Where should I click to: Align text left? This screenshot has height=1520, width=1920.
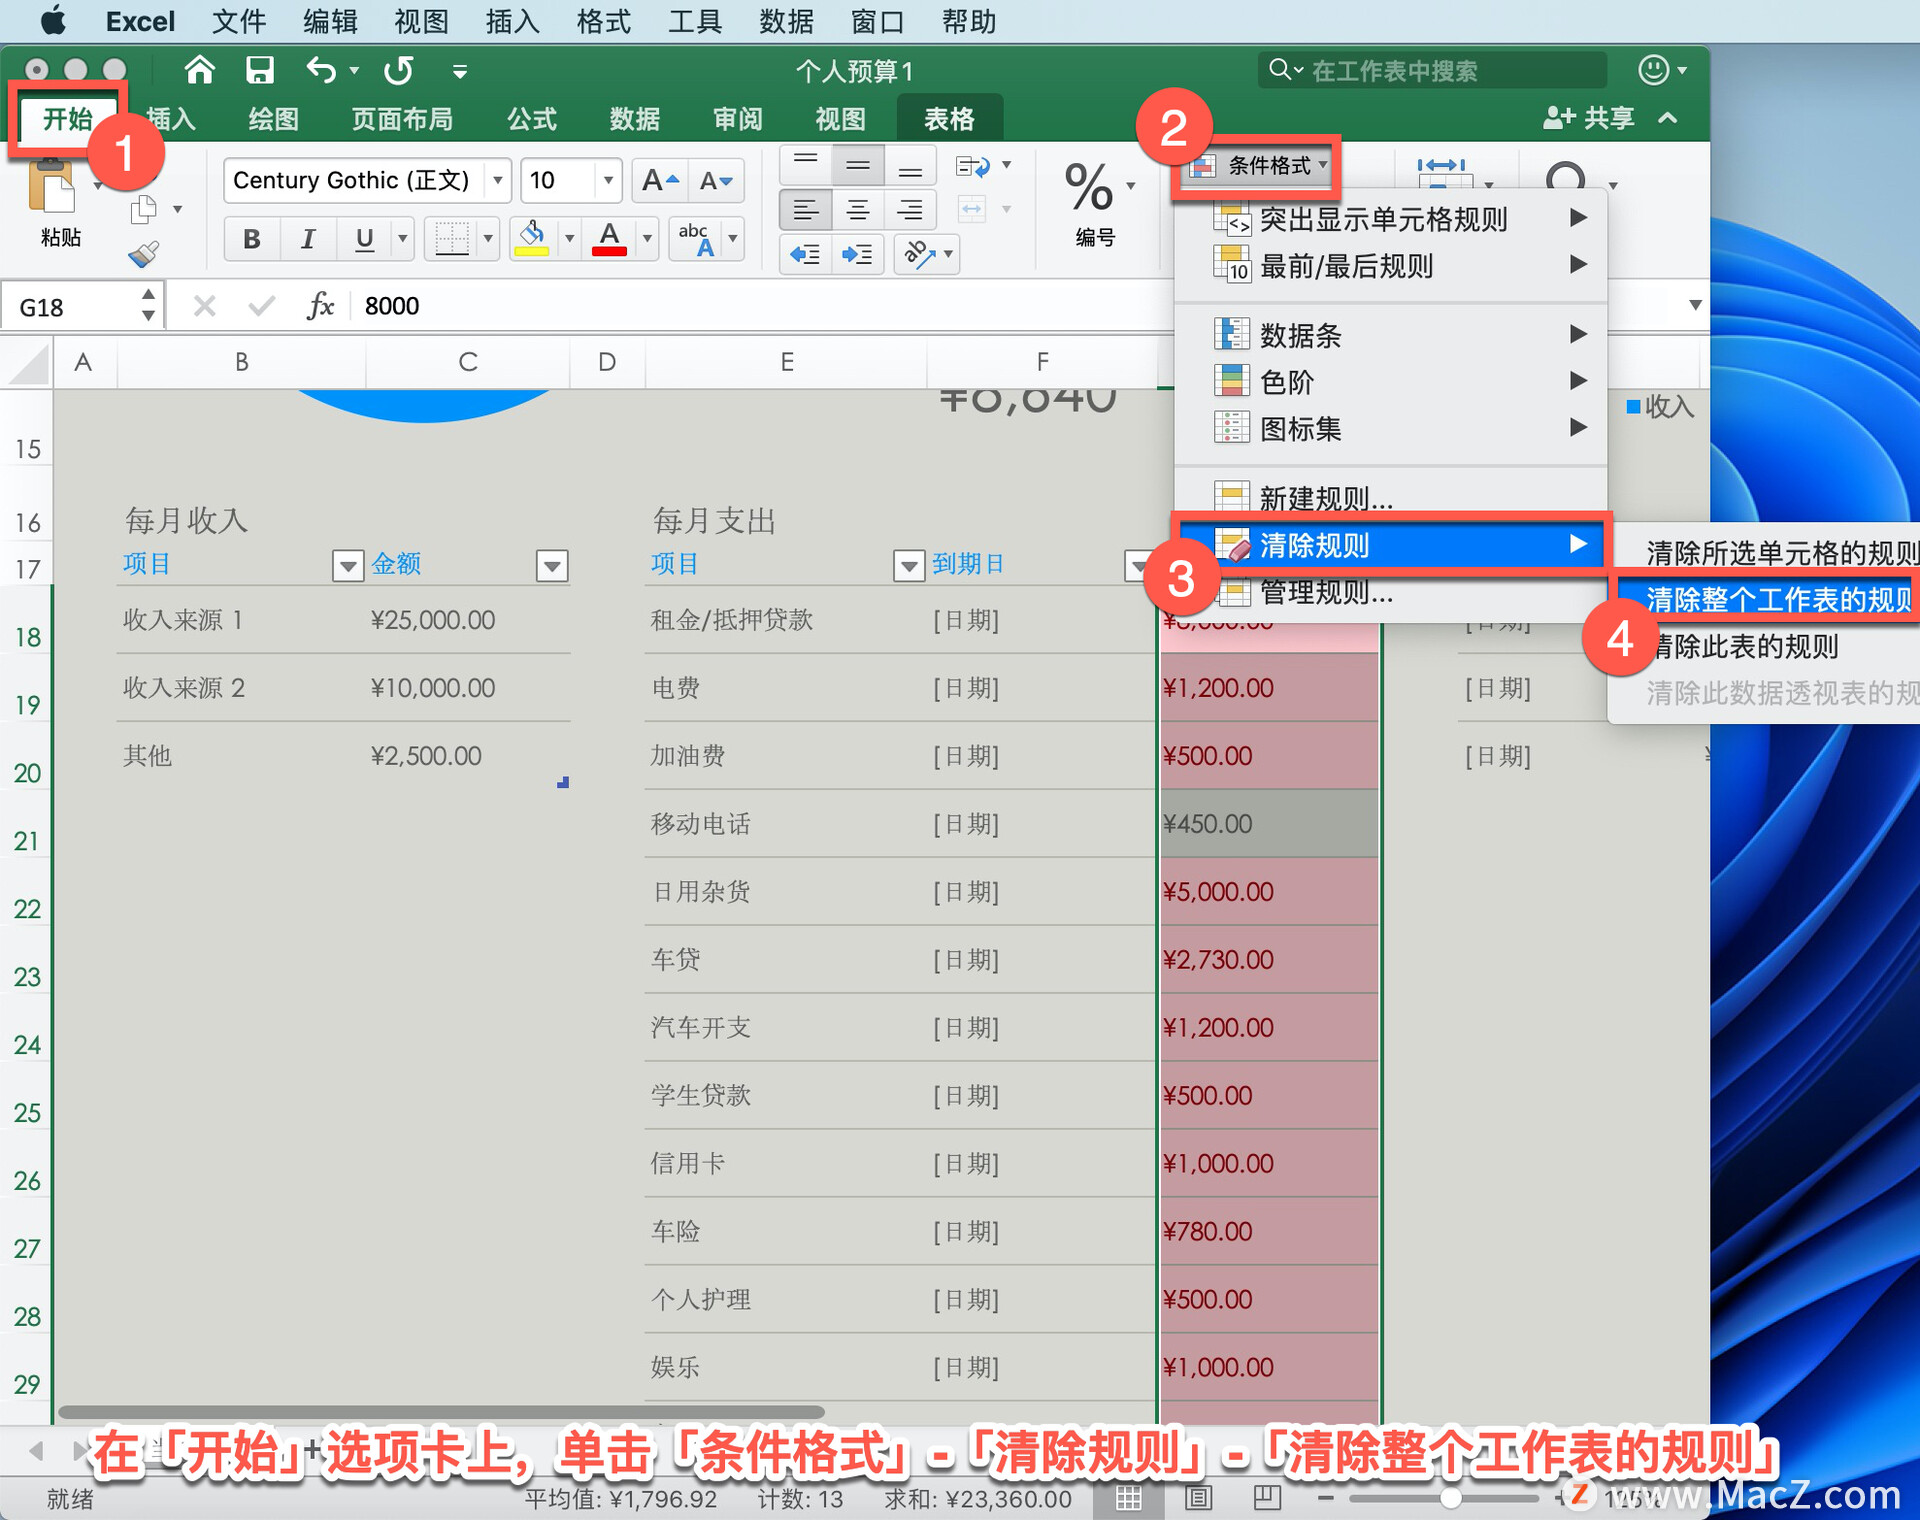[x=805, y=210]
